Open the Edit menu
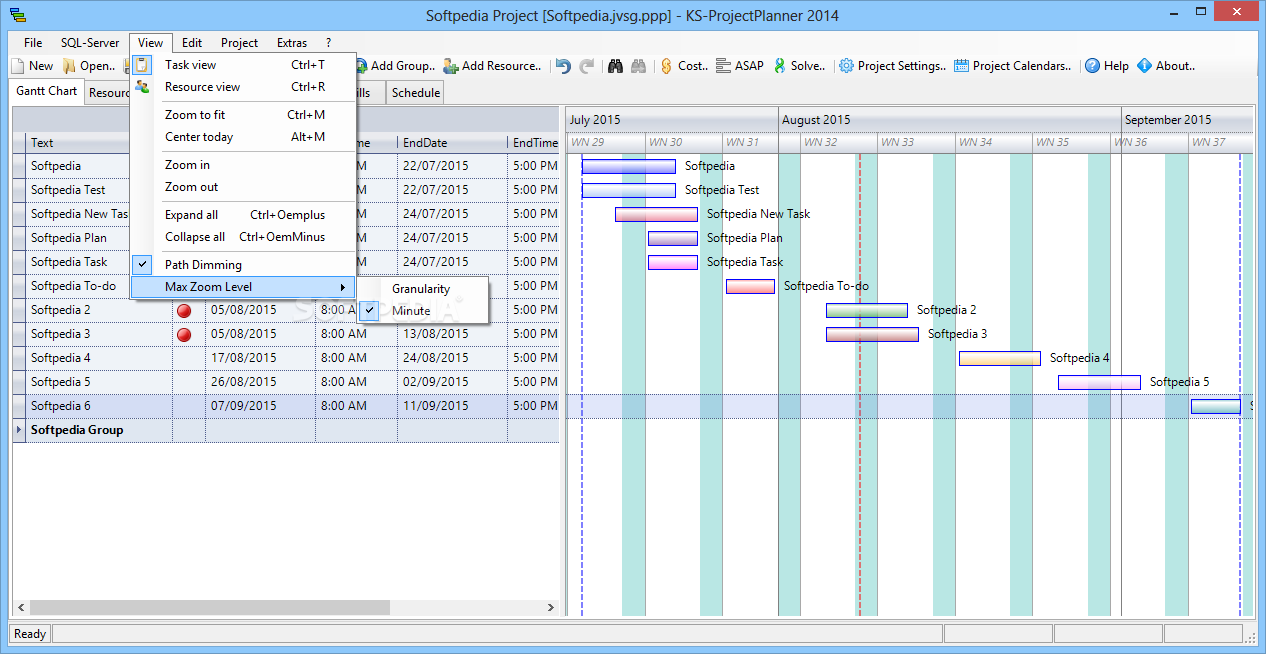 tap(192, 43)
